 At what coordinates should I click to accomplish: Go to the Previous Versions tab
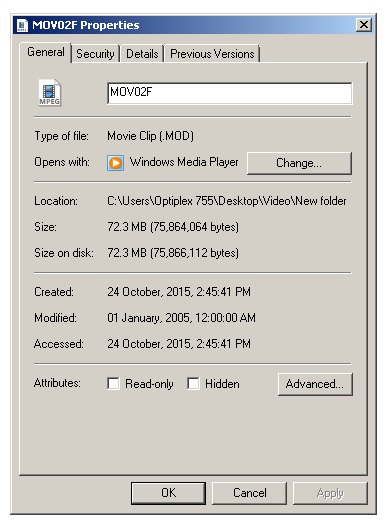coord(212,54)
